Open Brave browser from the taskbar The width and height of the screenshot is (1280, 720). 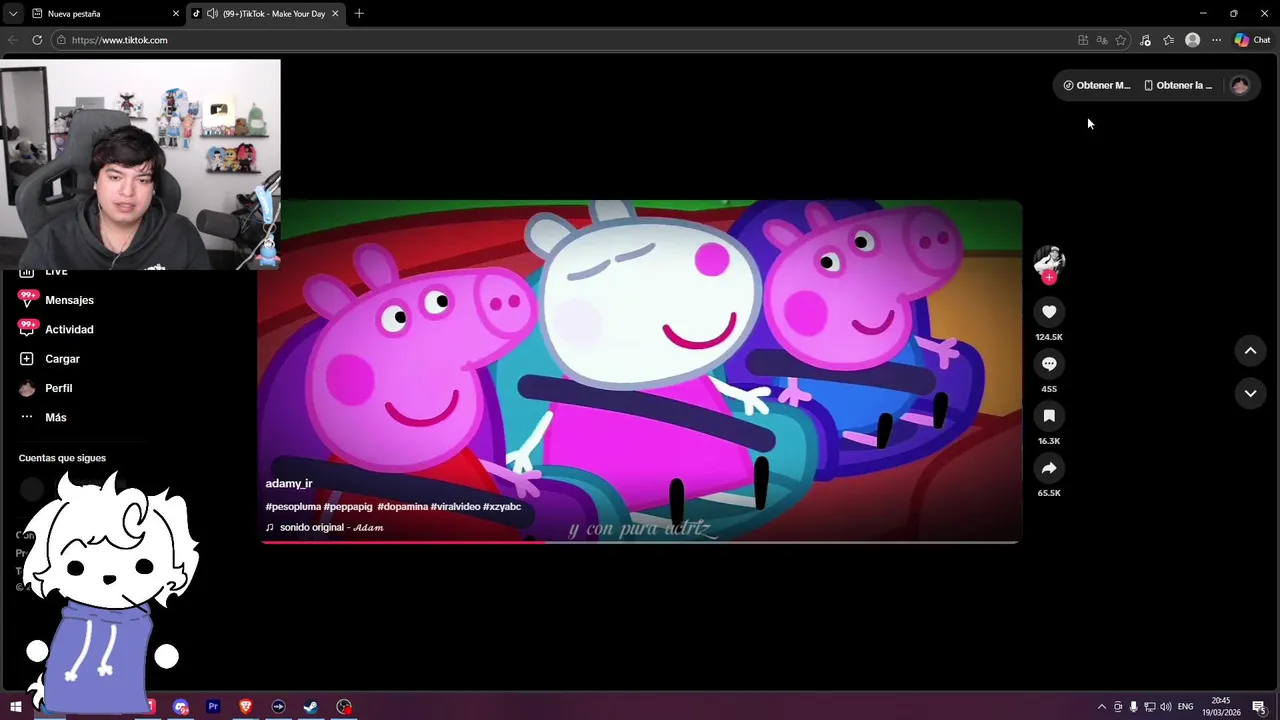coord(246,707)
